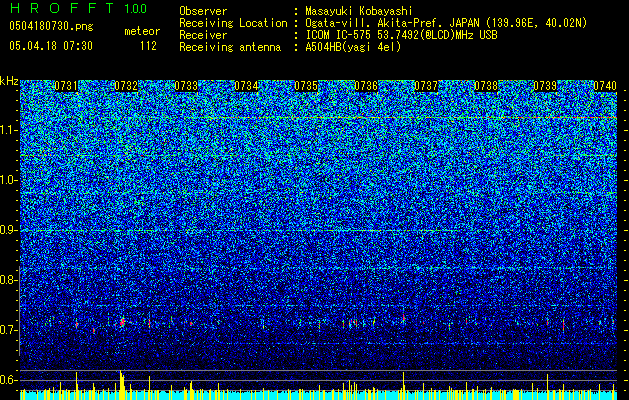Screen dimensions: 629x400
Task: Click the 0739 time marker
Action: click(x=546, y=86)
